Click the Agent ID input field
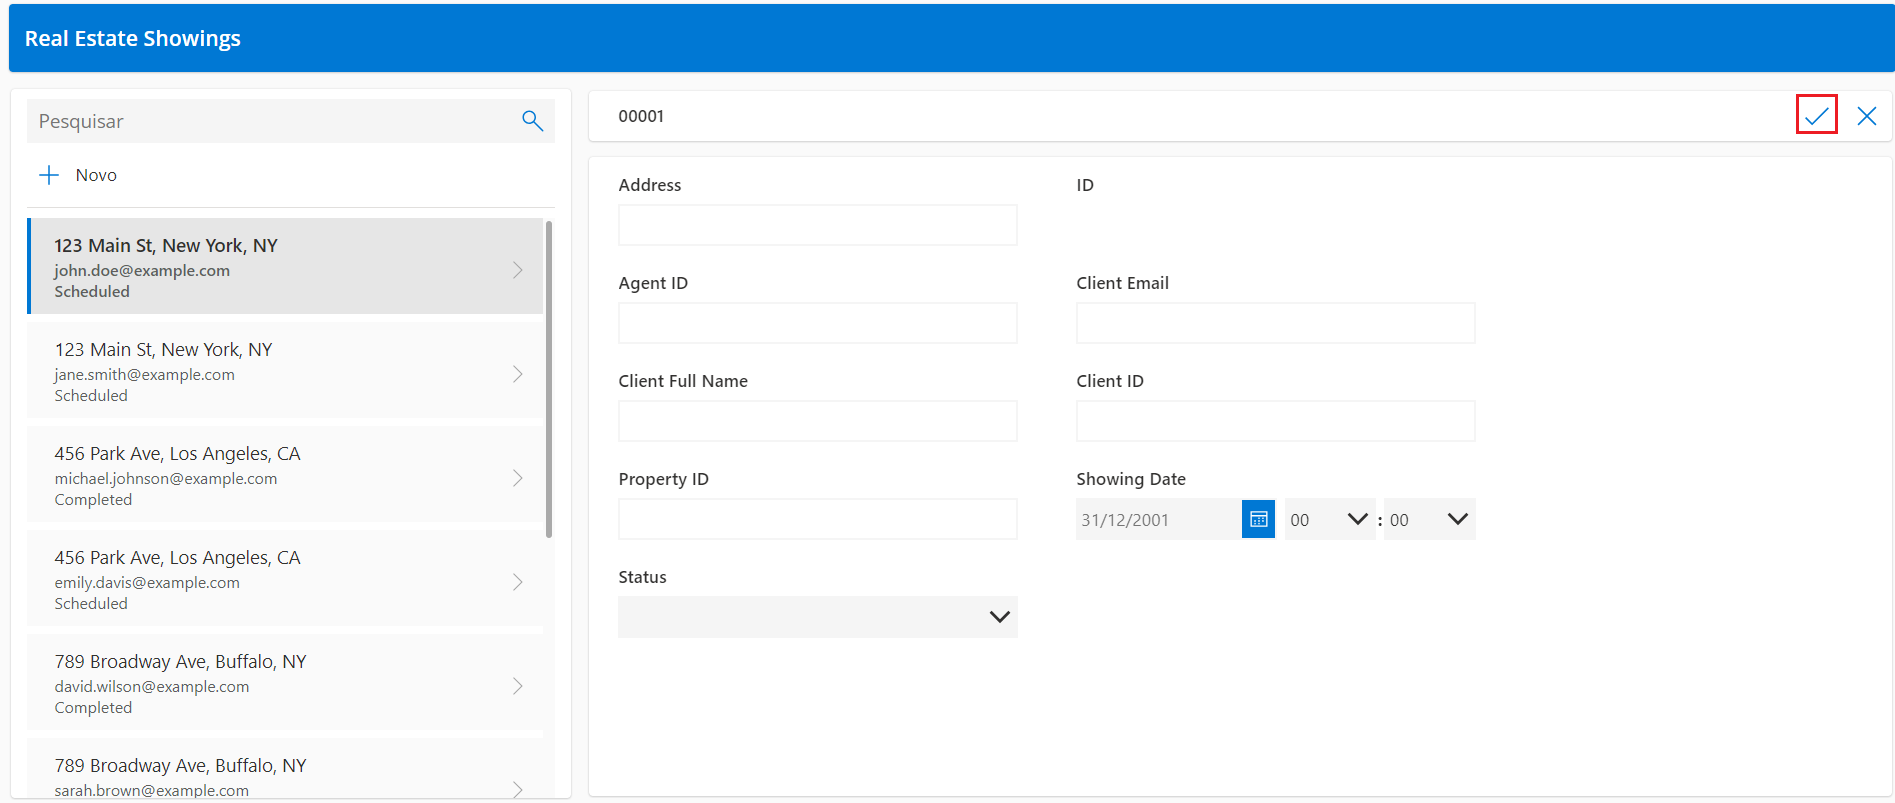1895x803 pixels. [x=817, y=323]
